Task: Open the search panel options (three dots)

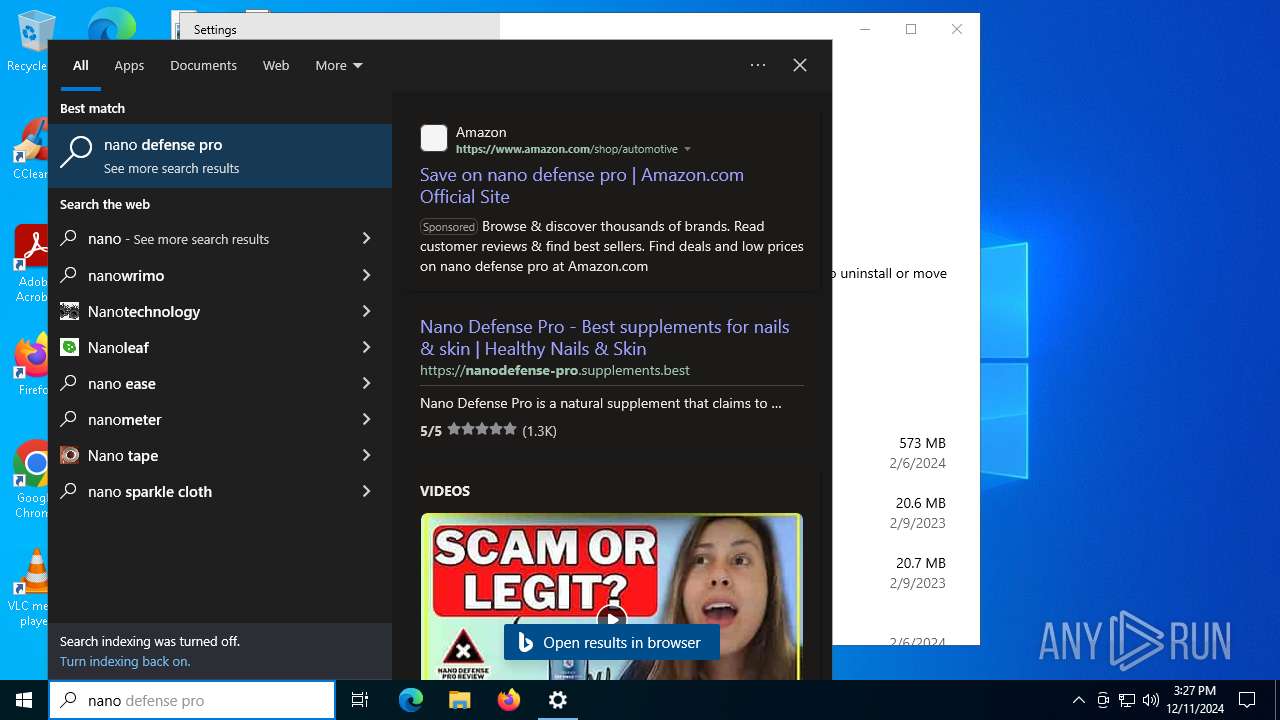Action: click(758, 65)
